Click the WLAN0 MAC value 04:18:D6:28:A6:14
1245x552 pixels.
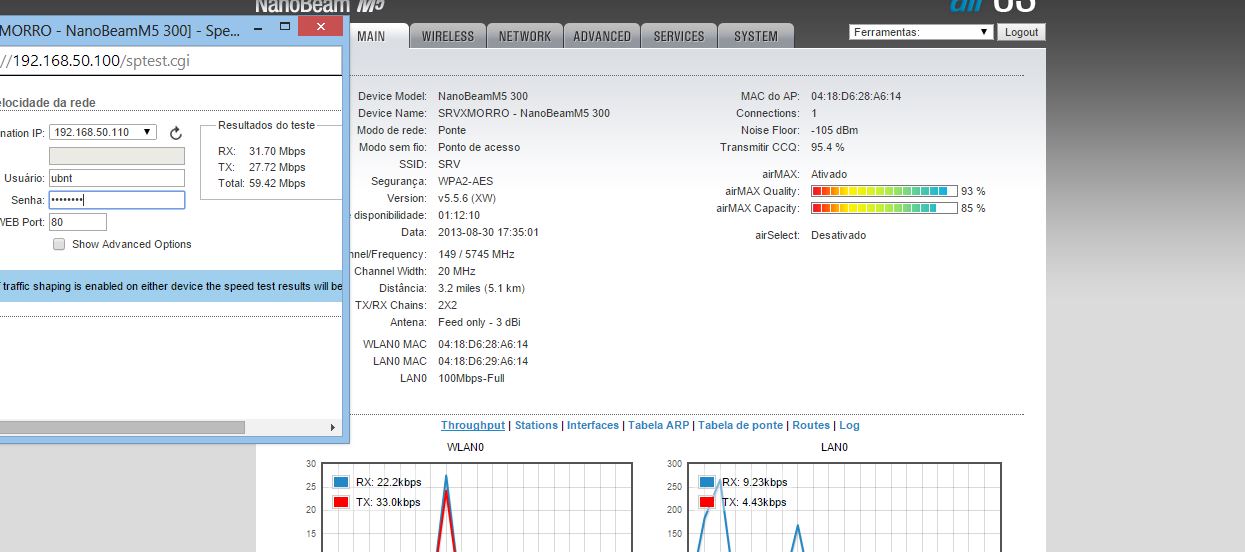click(x=483, y=344)
